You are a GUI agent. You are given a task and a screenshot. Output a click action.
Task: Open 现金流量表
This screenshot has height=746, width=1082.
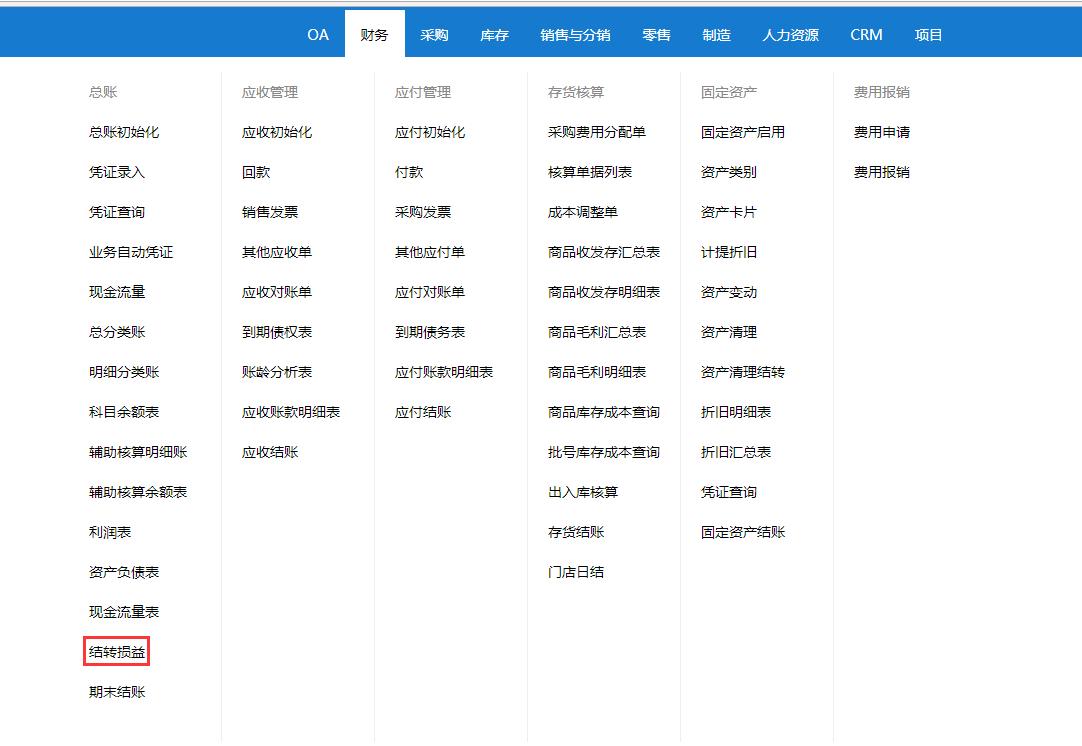[124, 612]
